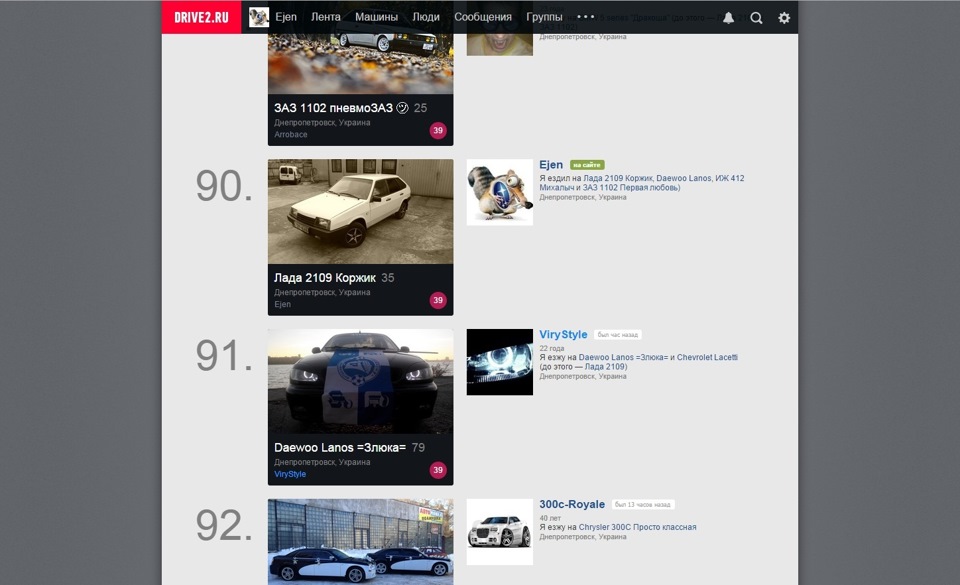
Task: Click the 39 badge on Лада 2109 card
Action: (x=438, y=300)
